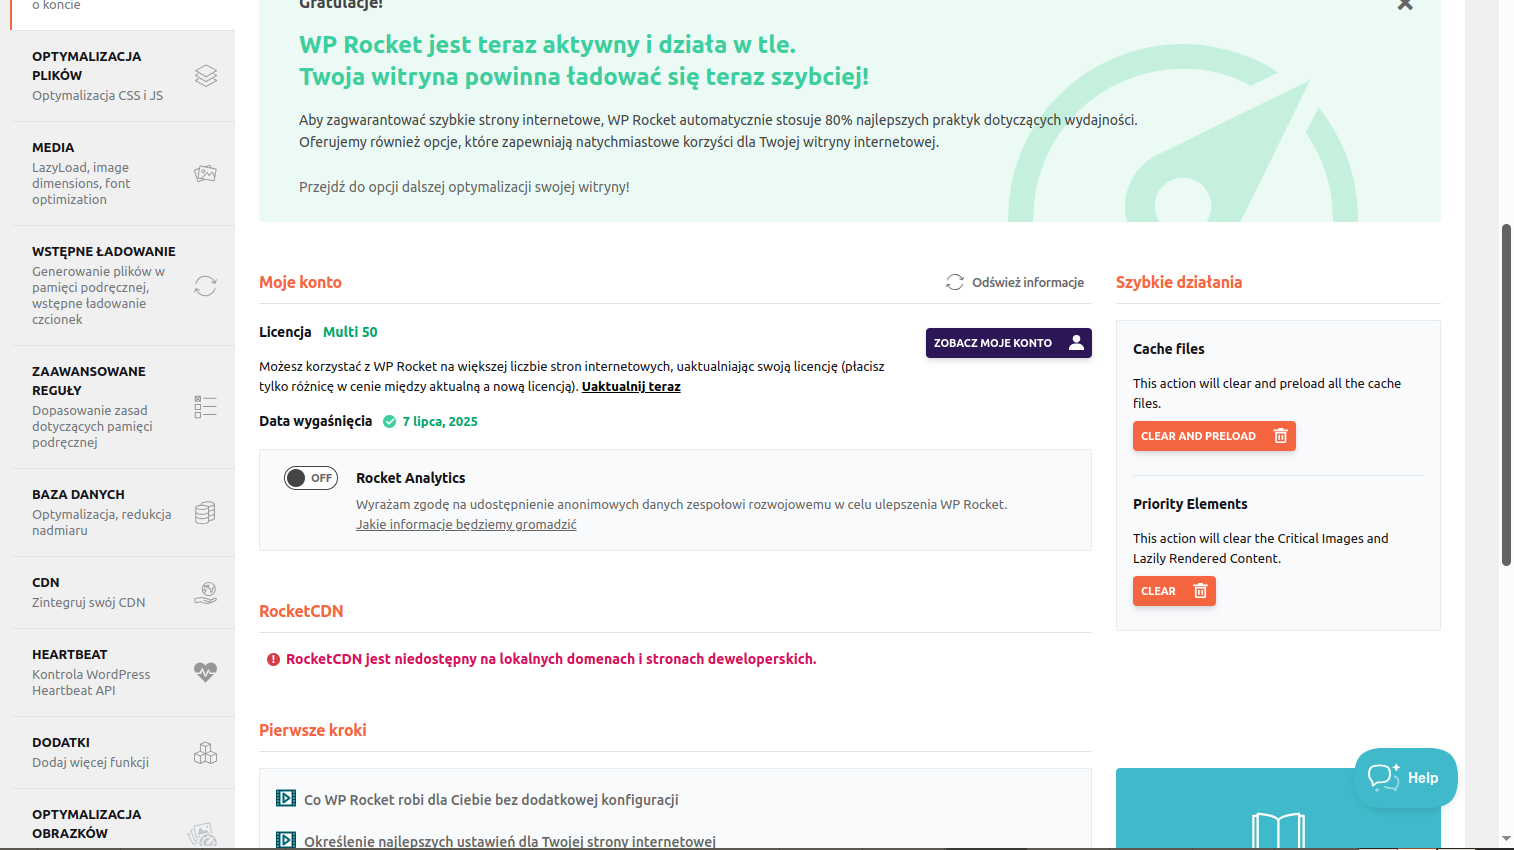Click the image optimization icon in sidebar
This screenshot has width=1514, height=850.
(203, 834)
